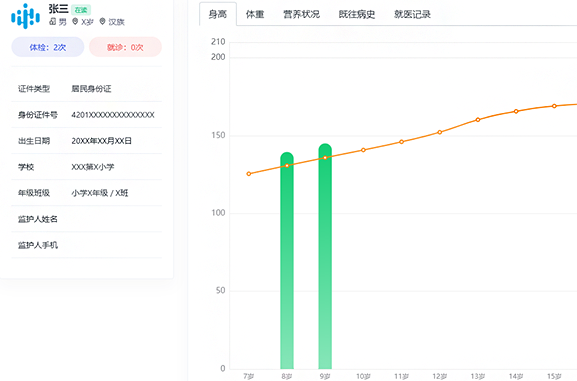
Task: Click the 210 y-axis label
Action: coord(218,42)
